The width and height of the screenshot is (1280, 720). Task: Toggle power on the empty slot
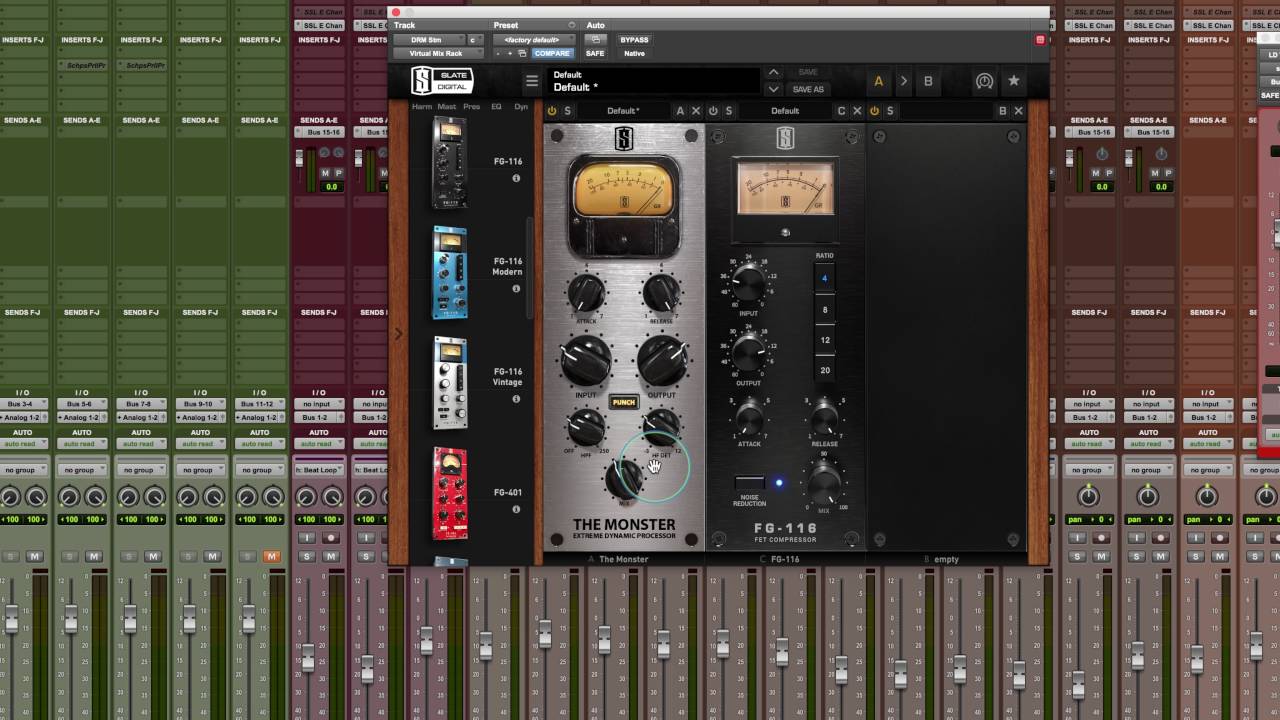tap(874, 111)
